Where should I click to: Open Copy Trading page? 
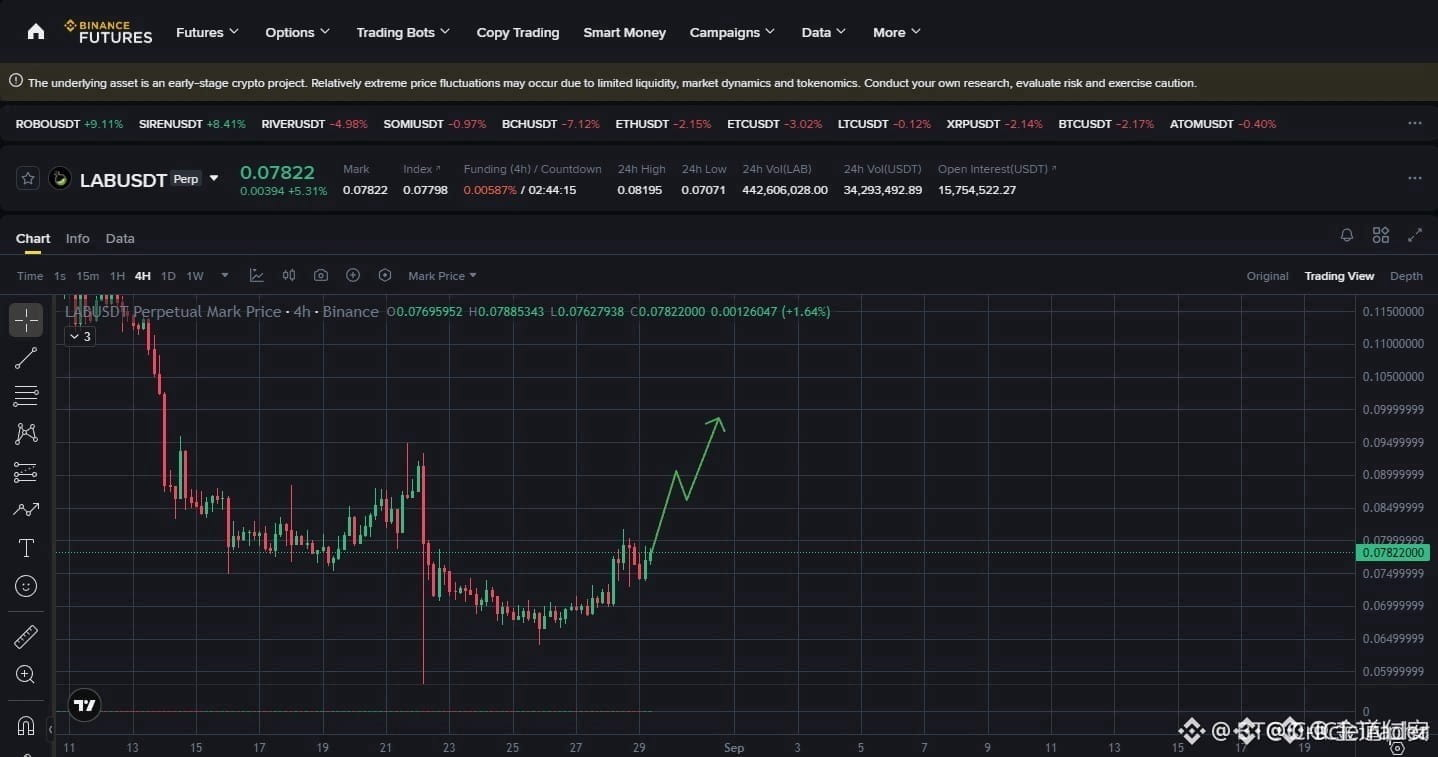coord(518,32)
